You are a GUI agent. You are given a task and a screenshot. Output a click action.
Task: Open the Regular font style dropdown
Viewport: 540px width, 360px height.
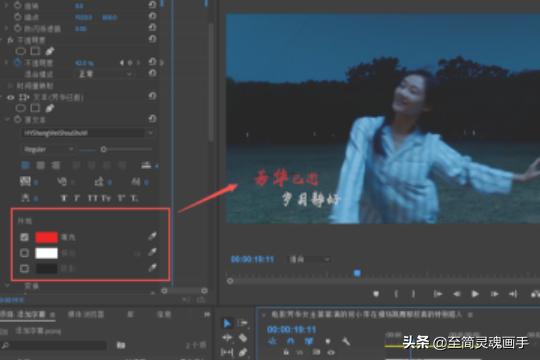click(48, 149)
